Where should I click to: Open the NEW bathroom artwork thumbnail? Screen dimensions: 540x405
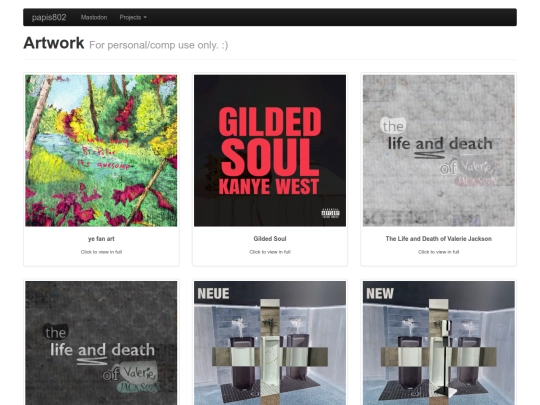coord(439,343)
